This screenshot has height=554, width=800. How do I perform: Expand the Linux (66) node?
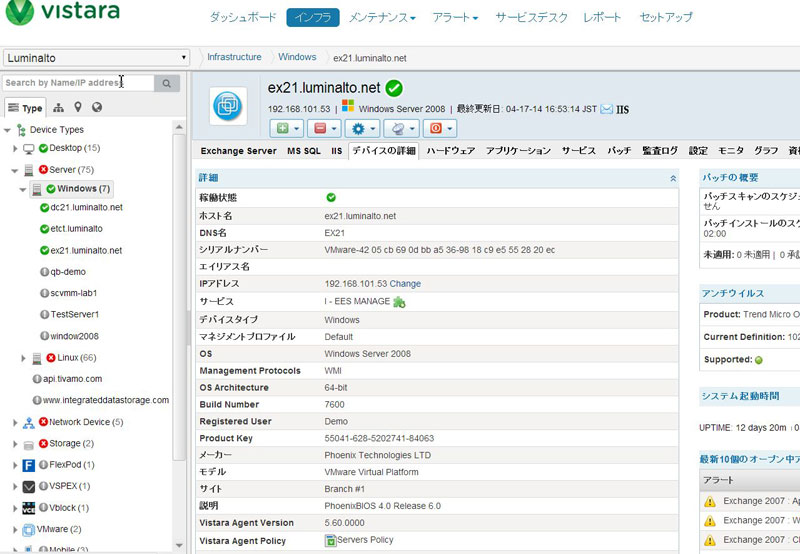(23, 358)
